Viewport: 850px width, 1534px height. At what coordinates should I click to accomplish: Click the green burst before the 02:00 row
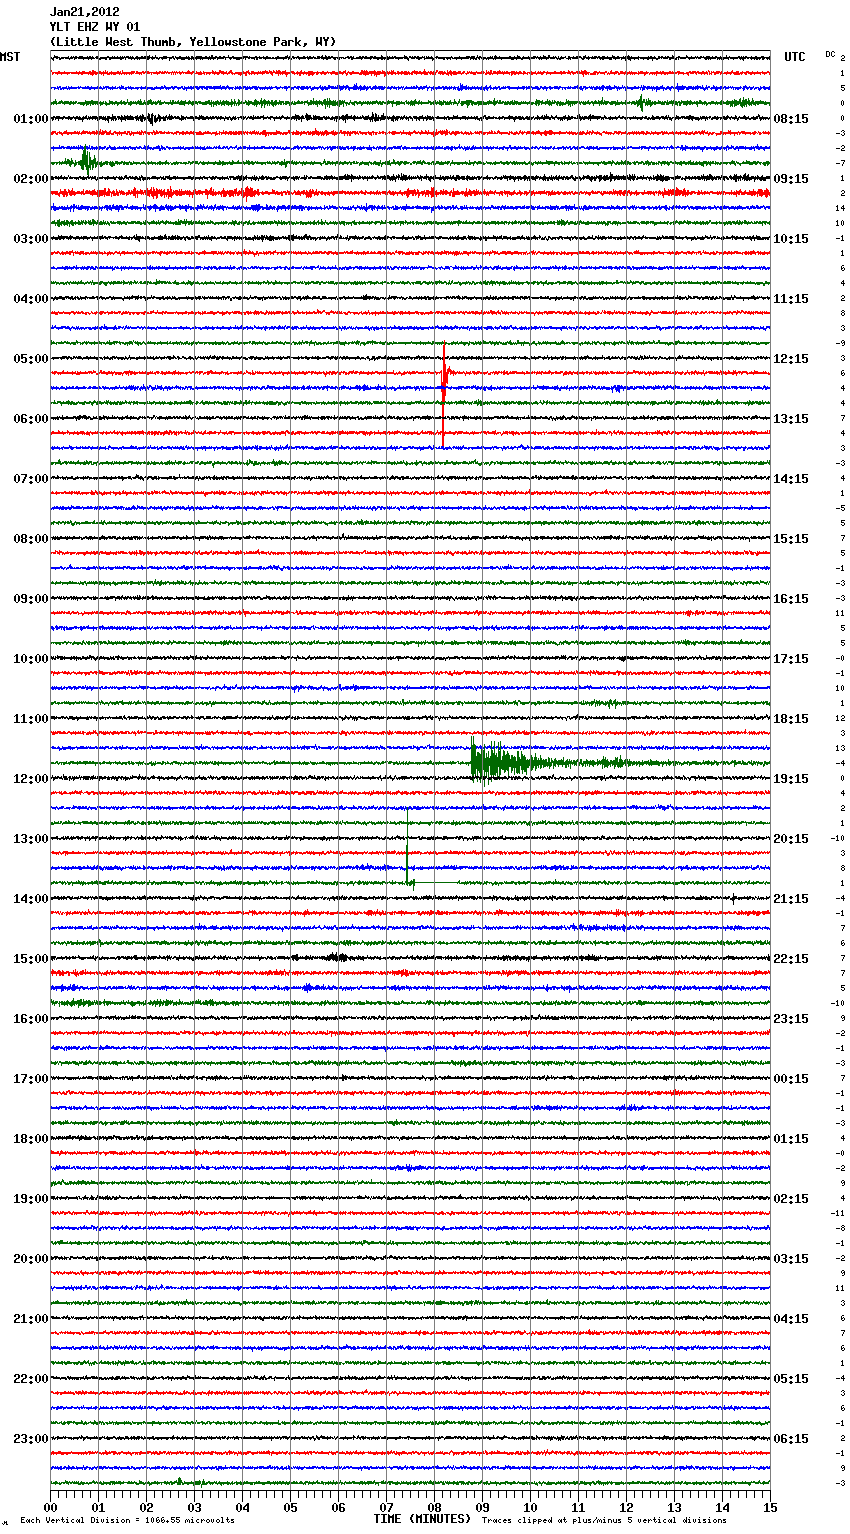click(87, 162)
